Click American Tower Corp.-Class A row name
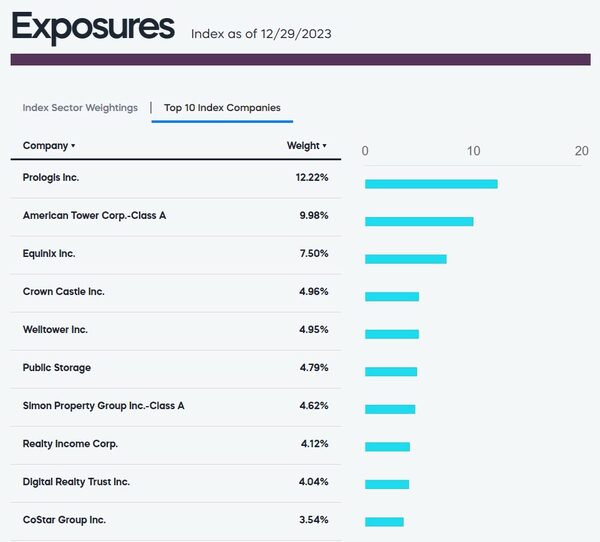 (94, 215)
